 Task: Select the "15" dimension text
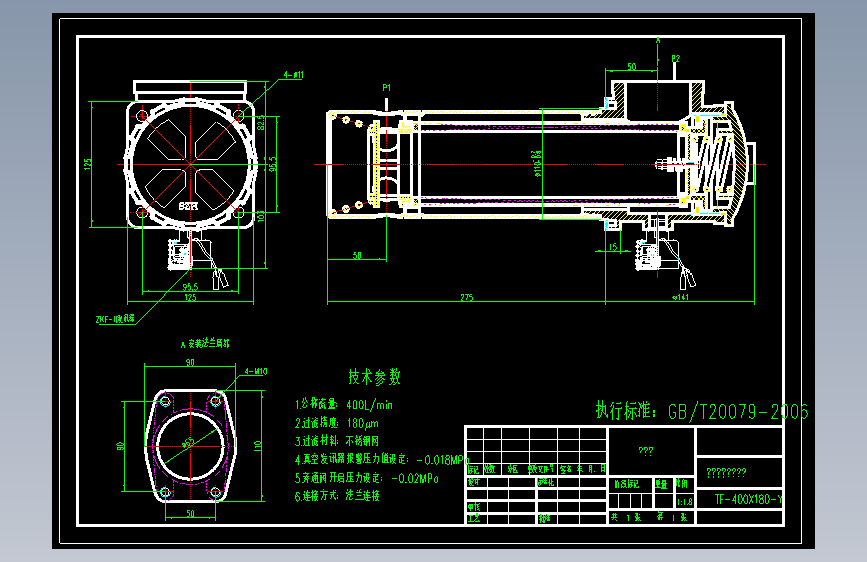(613, 247)
